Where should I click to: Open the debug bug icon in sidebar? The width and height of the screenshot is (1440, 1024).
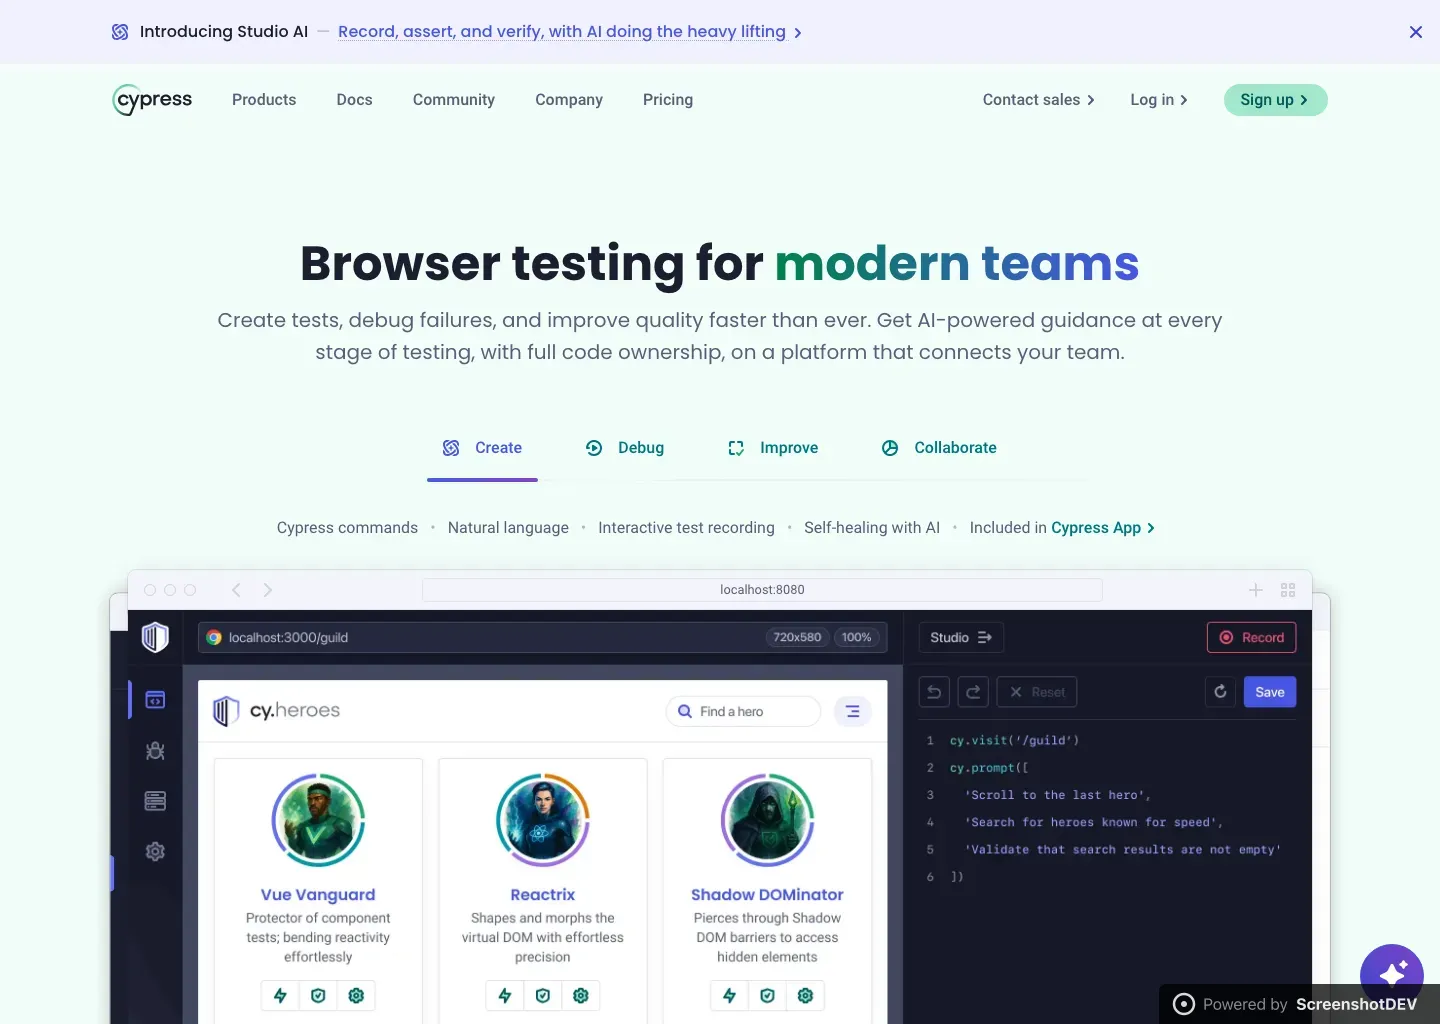point(155,751)
